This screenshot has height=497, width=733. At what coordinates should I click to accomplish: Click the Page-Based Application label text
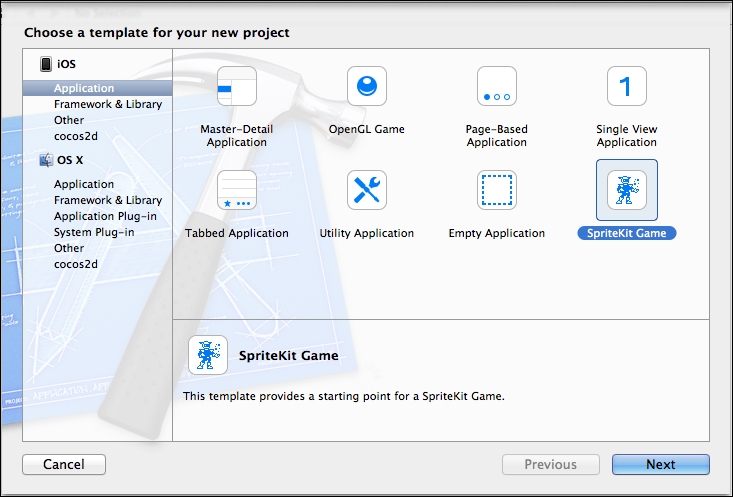496,136
